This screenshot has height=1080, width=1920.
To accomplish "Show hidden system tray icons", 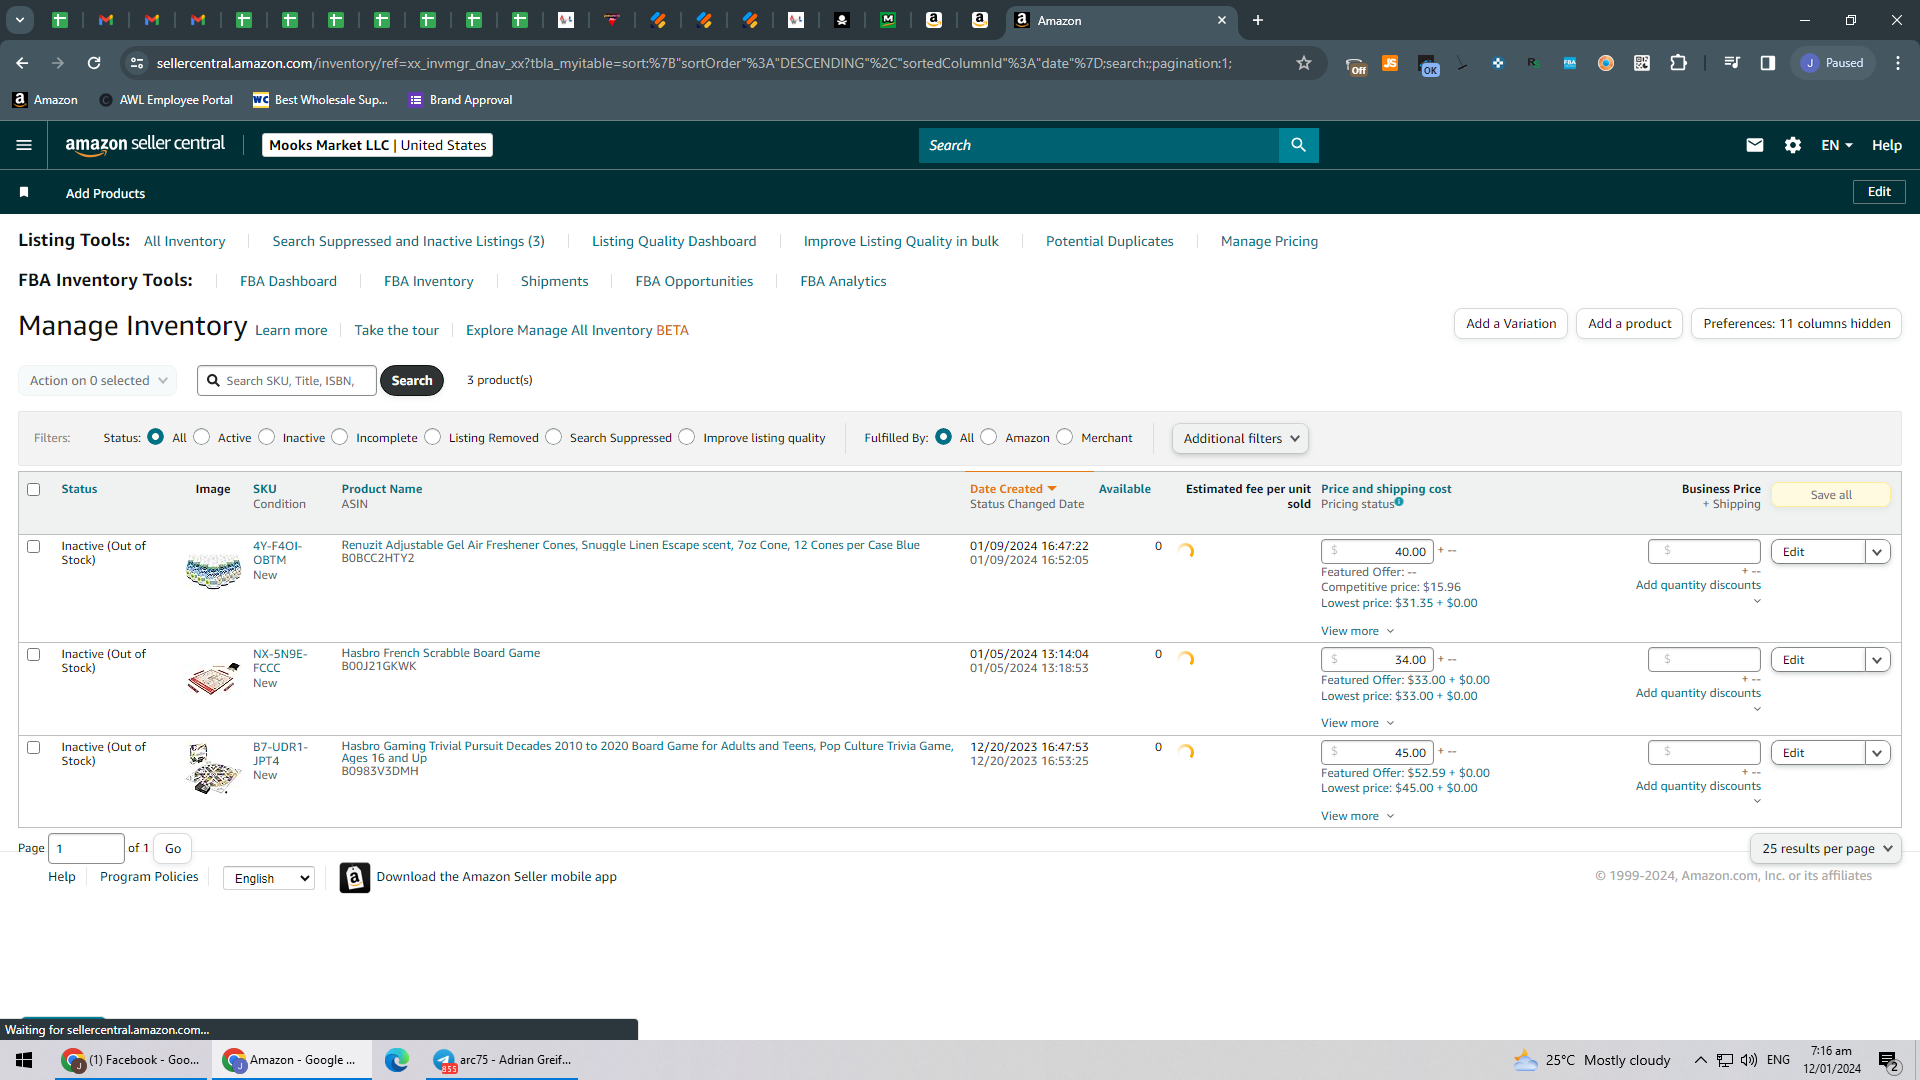I will pos(1700,1060).
